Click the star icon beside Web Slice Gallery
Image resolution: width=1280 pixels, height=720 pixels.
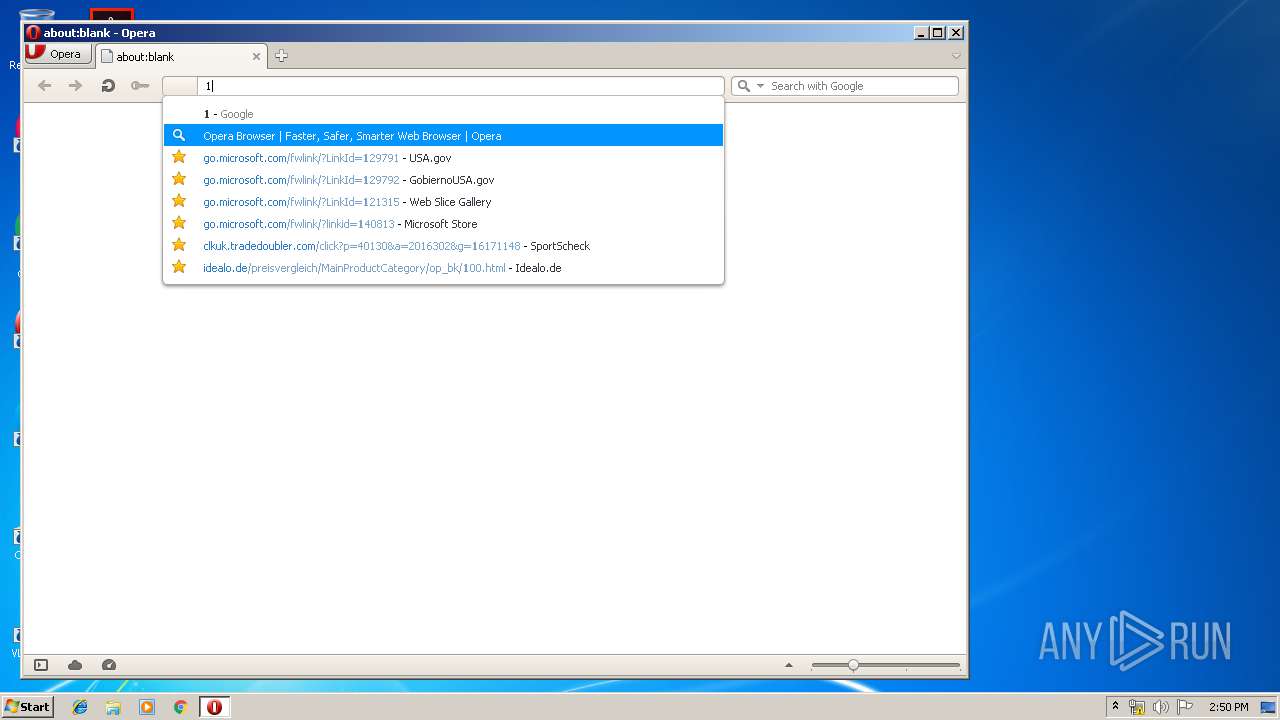click(x=179, y=201)
